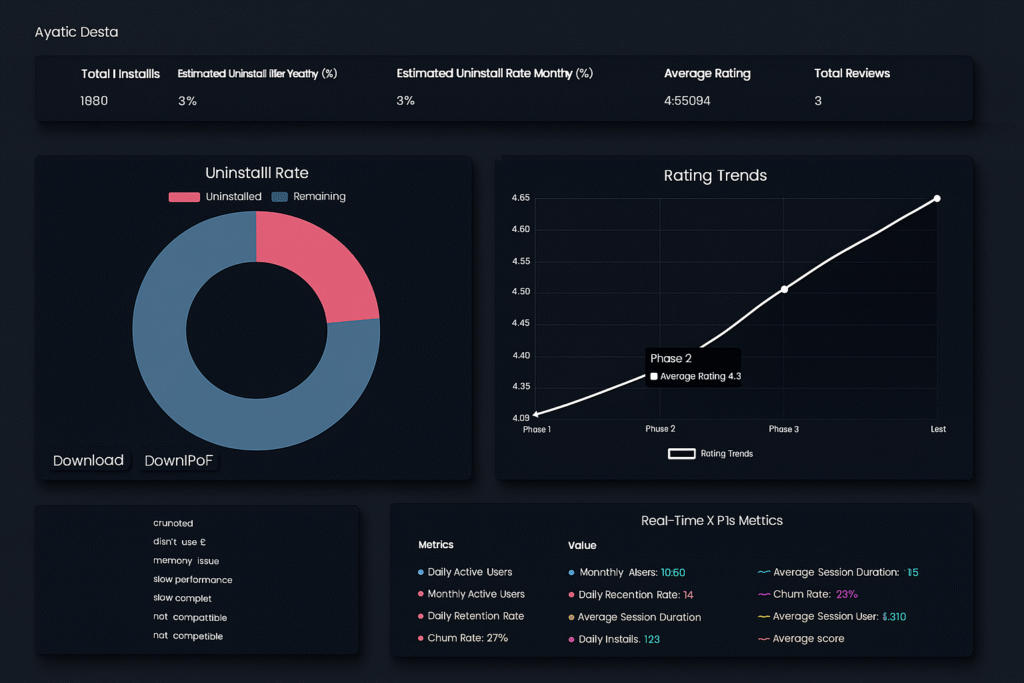This screenshot has width=1024, height=683.
Task: Click the pink Uninstalled color swatch
Action: (x=183, y=196)
